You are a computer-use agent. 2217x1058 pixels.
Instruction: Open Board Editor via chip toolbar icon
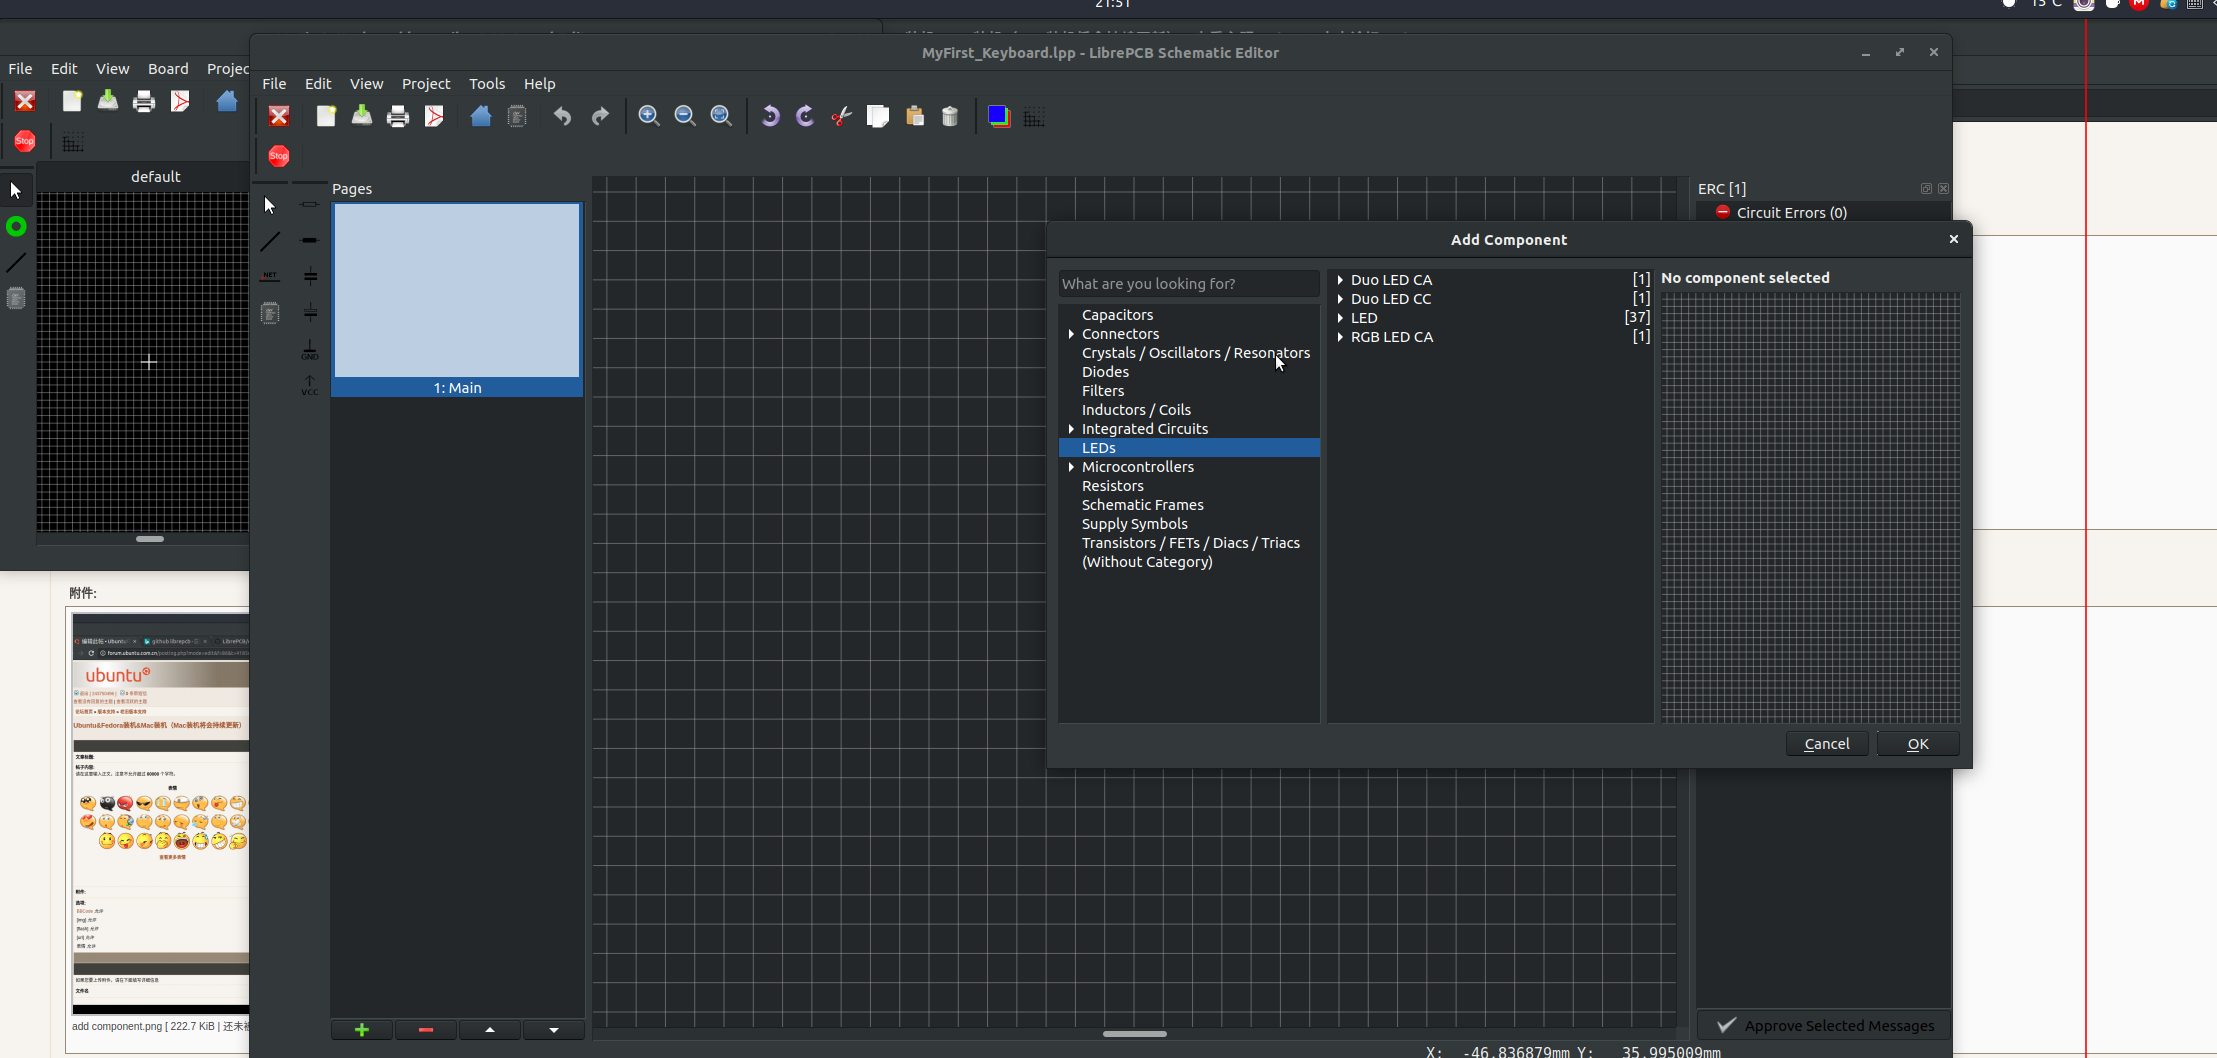point(517,117)
